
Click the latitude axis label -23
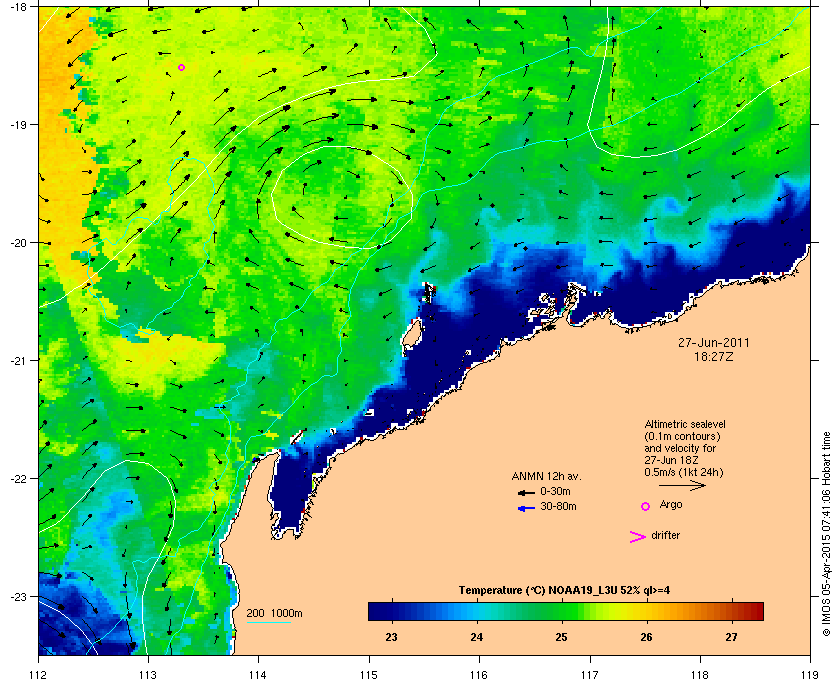pos(18,596)
